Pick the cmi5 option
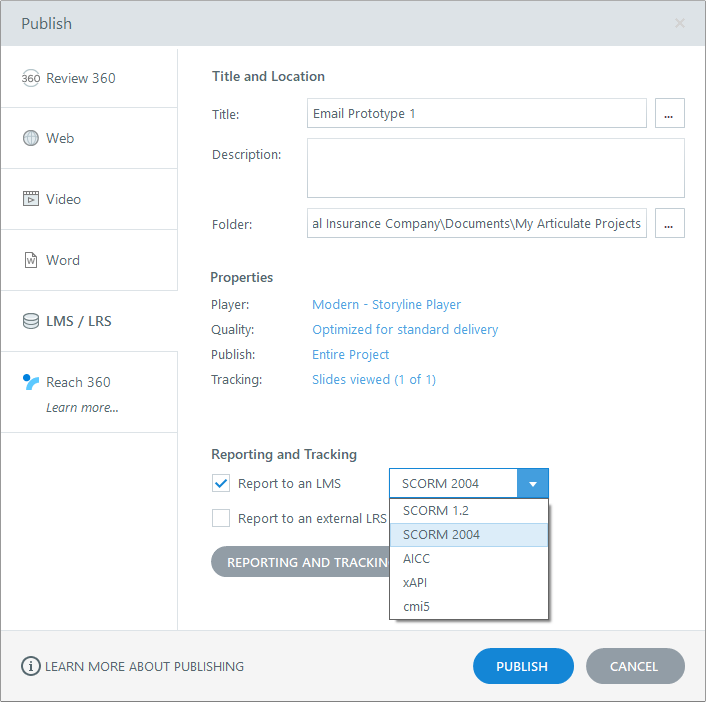706x702 pixels. pyautogui.click(x=416, y=606)
